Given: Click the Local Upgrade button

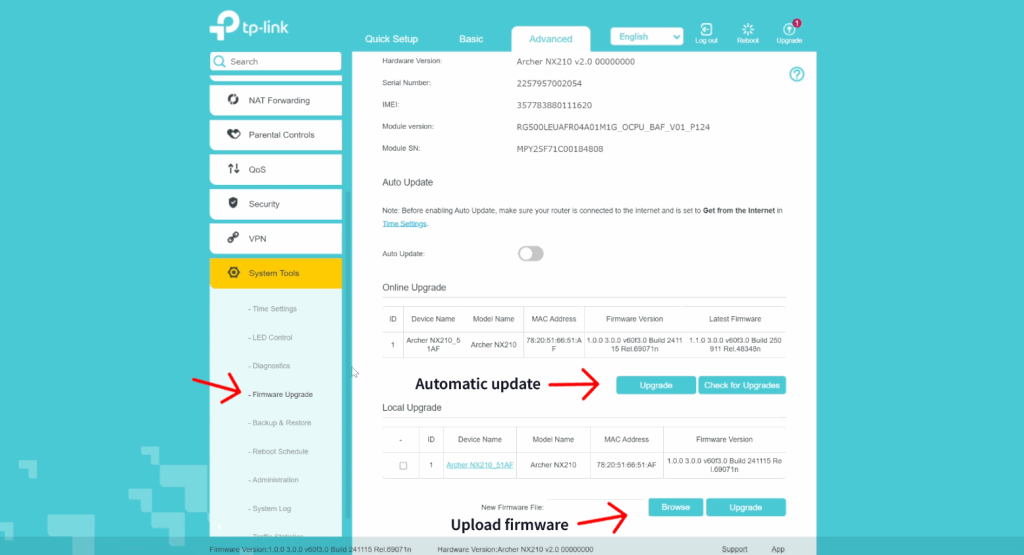Looking at the screenshot, I should (745, 507).
